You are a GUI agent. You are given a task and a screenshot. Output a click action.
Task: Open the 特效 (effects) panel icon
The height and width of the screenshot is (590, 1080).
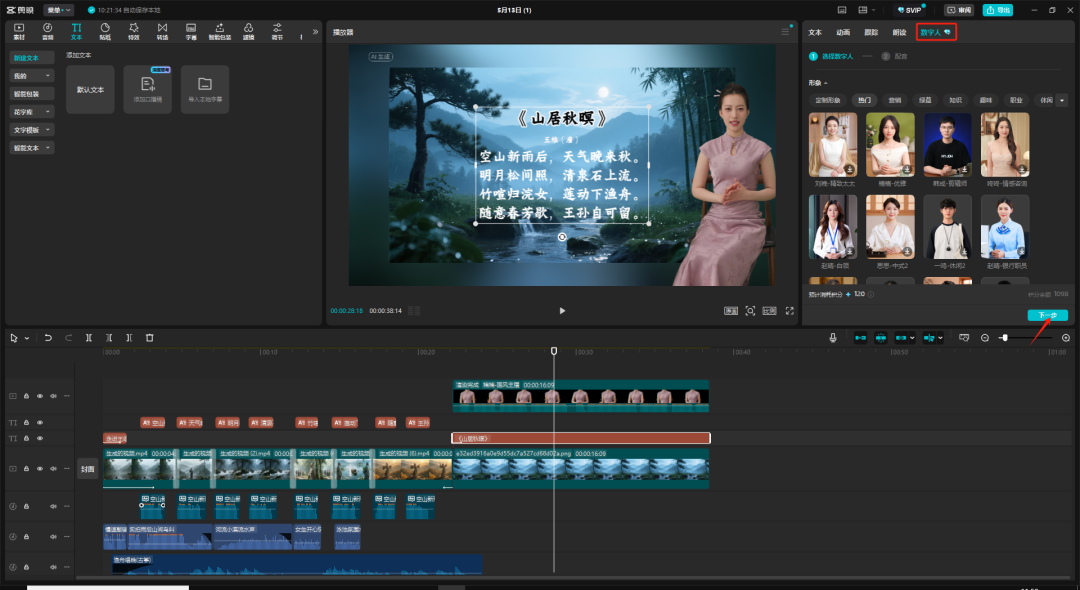click(133, 31)
